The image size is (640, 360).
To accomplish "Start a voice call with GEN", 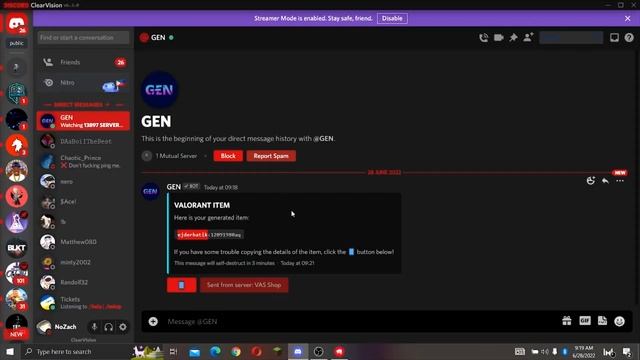I will click(x=484, y=38).
